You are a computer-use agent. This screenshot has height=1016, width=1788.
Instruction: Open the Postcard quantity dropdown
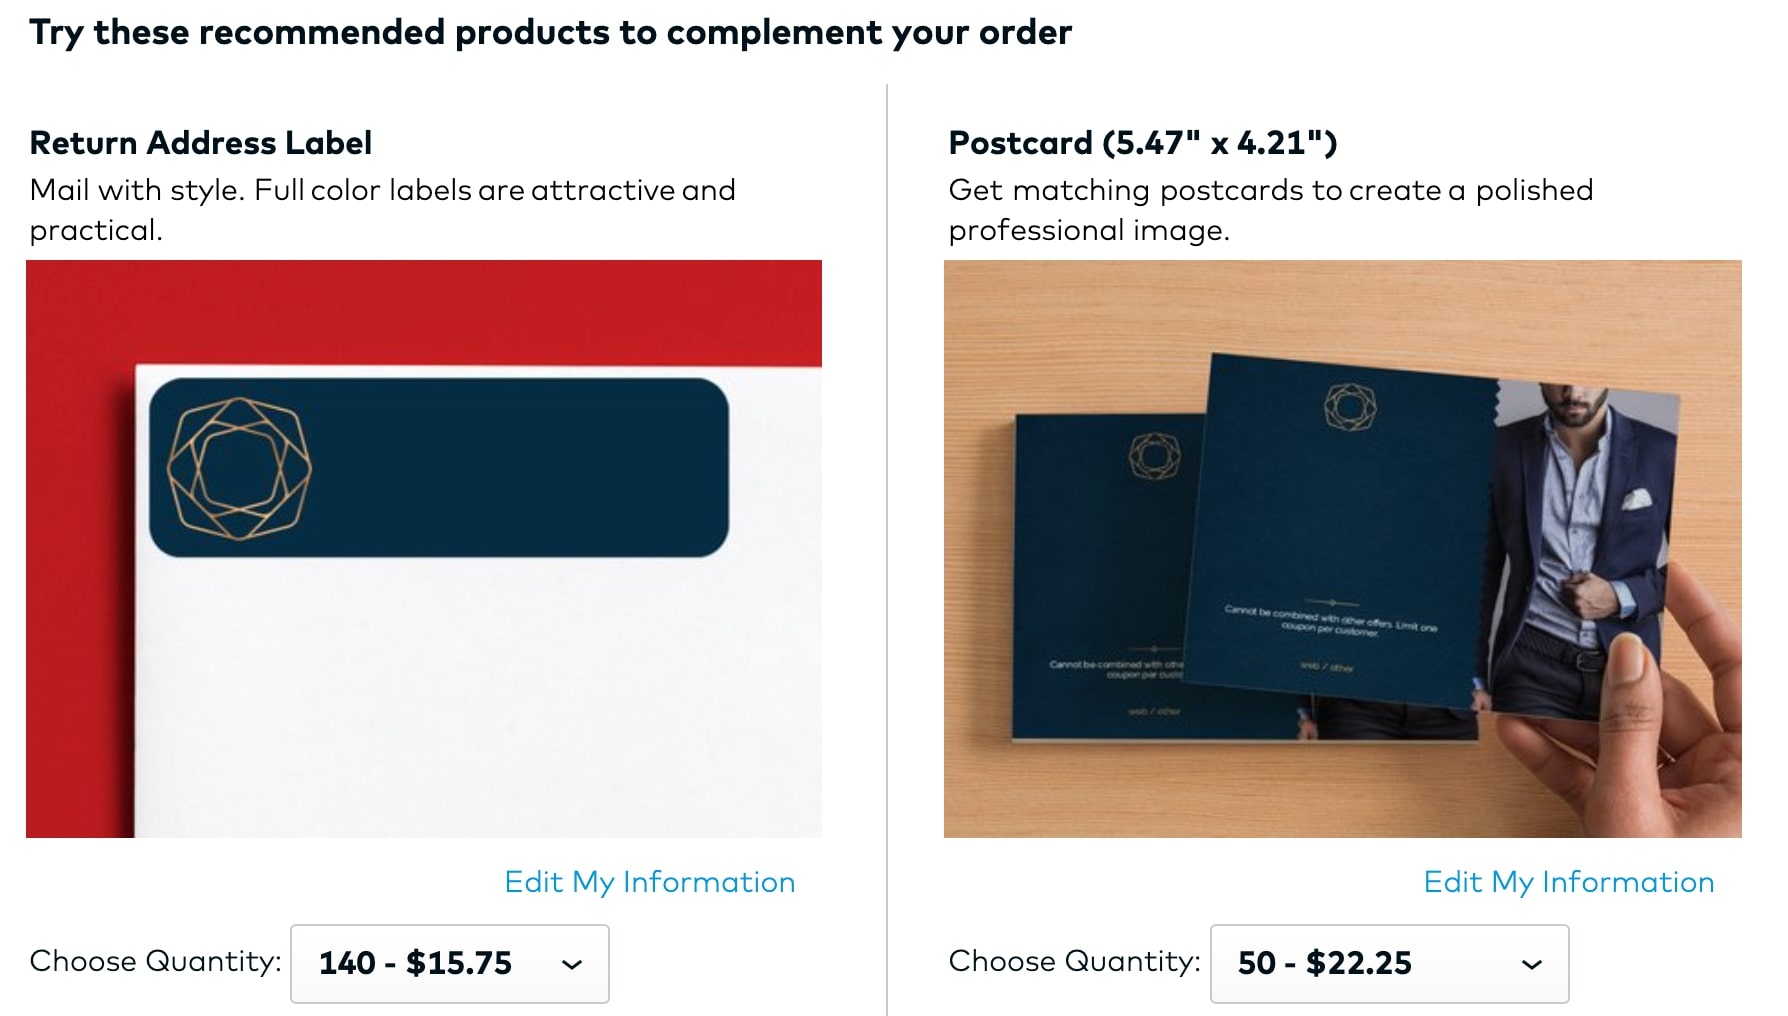[1388, 964]
